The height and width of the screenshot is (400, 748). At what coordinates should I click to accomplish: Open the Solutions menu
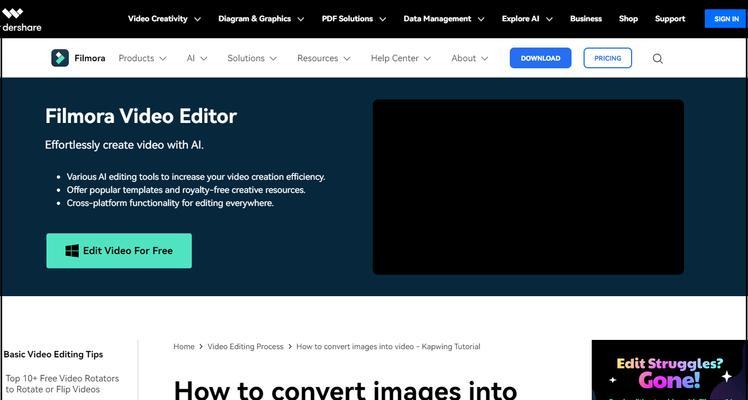pos(246,58)
